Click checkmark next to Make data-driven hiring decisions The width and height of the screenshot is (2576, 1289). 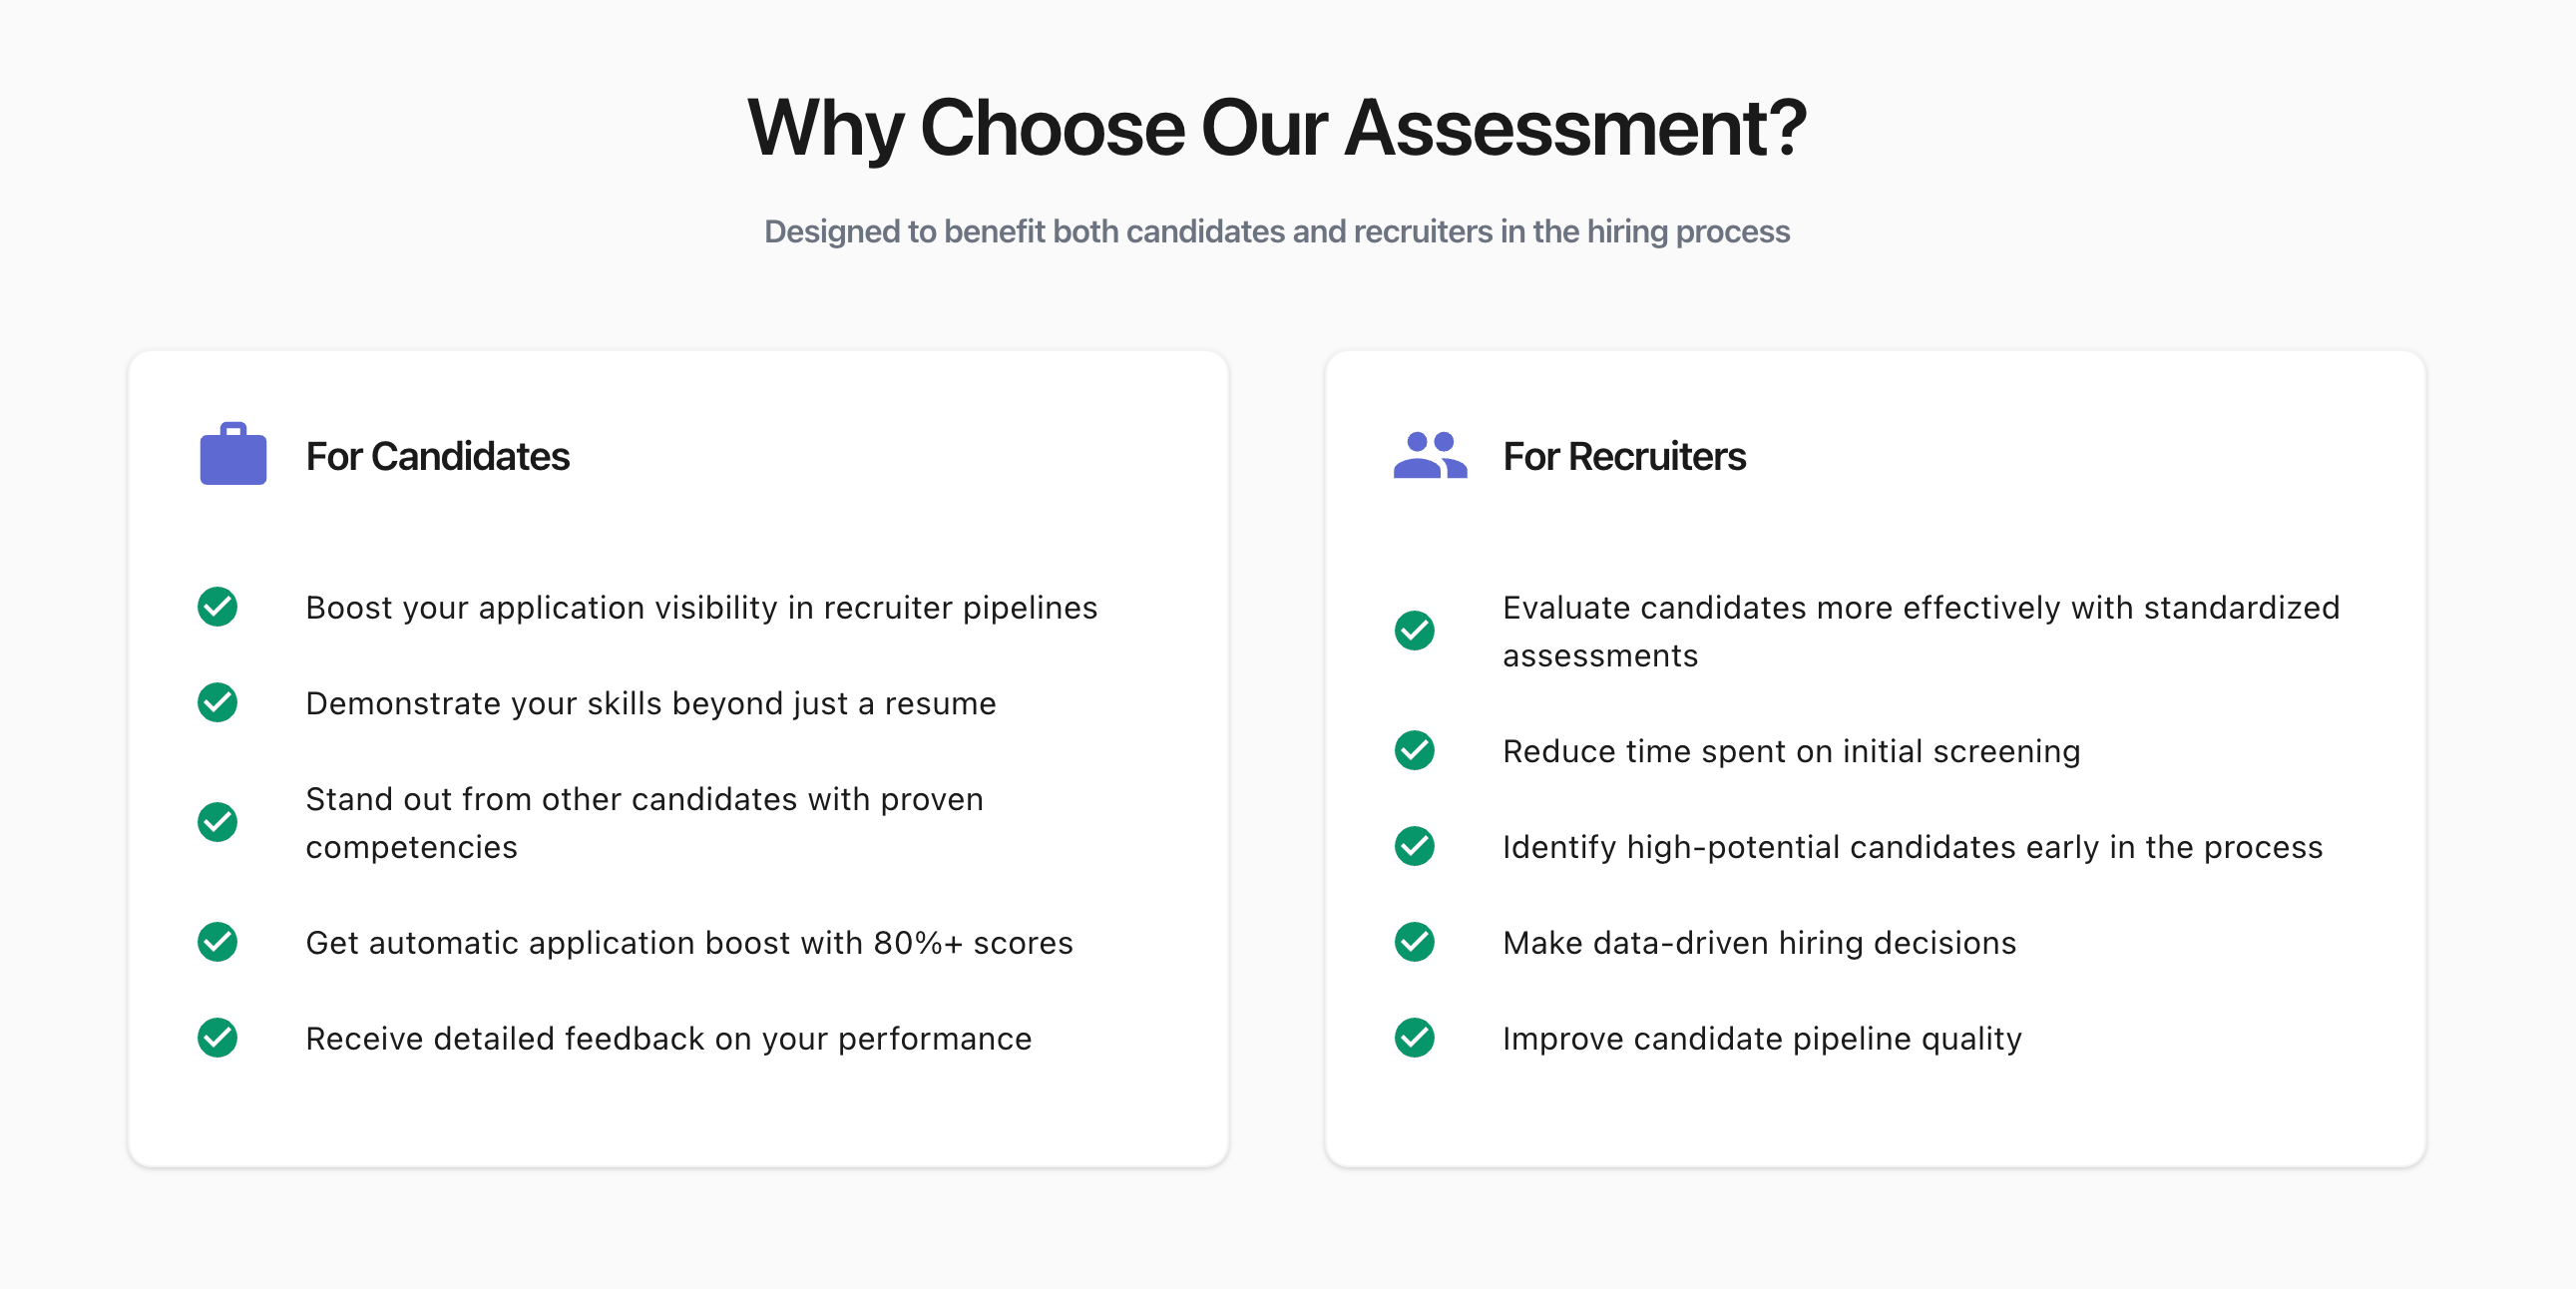(x=1414, y=942)
